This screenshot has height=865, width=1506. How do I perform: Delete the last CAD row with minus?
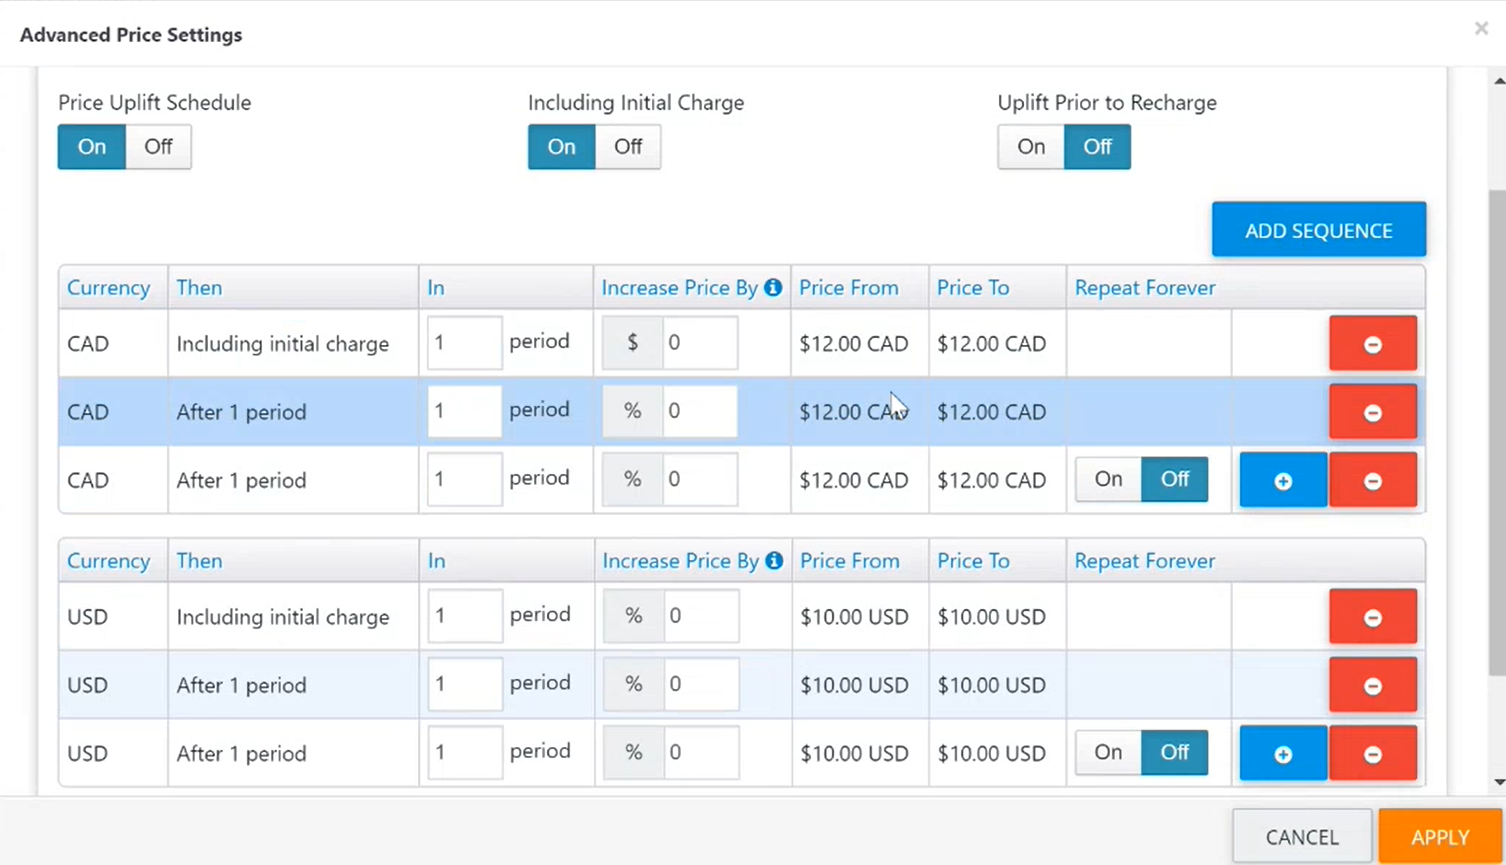(1372, 480)
